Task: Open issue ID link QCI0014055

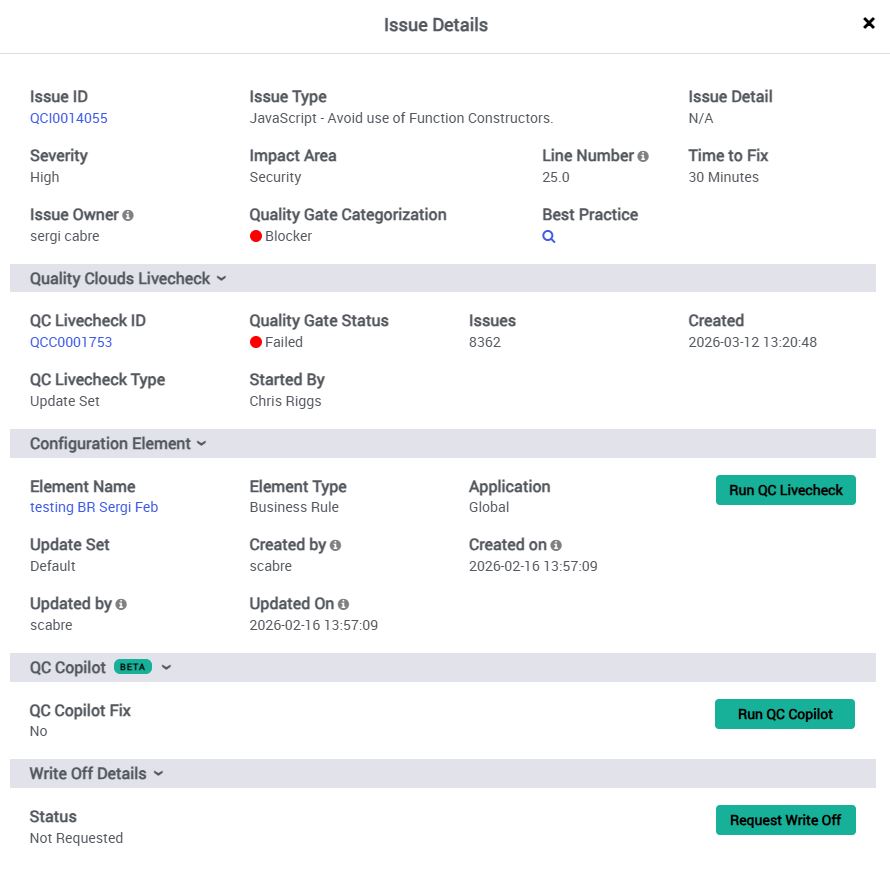Action: (69, 118)
